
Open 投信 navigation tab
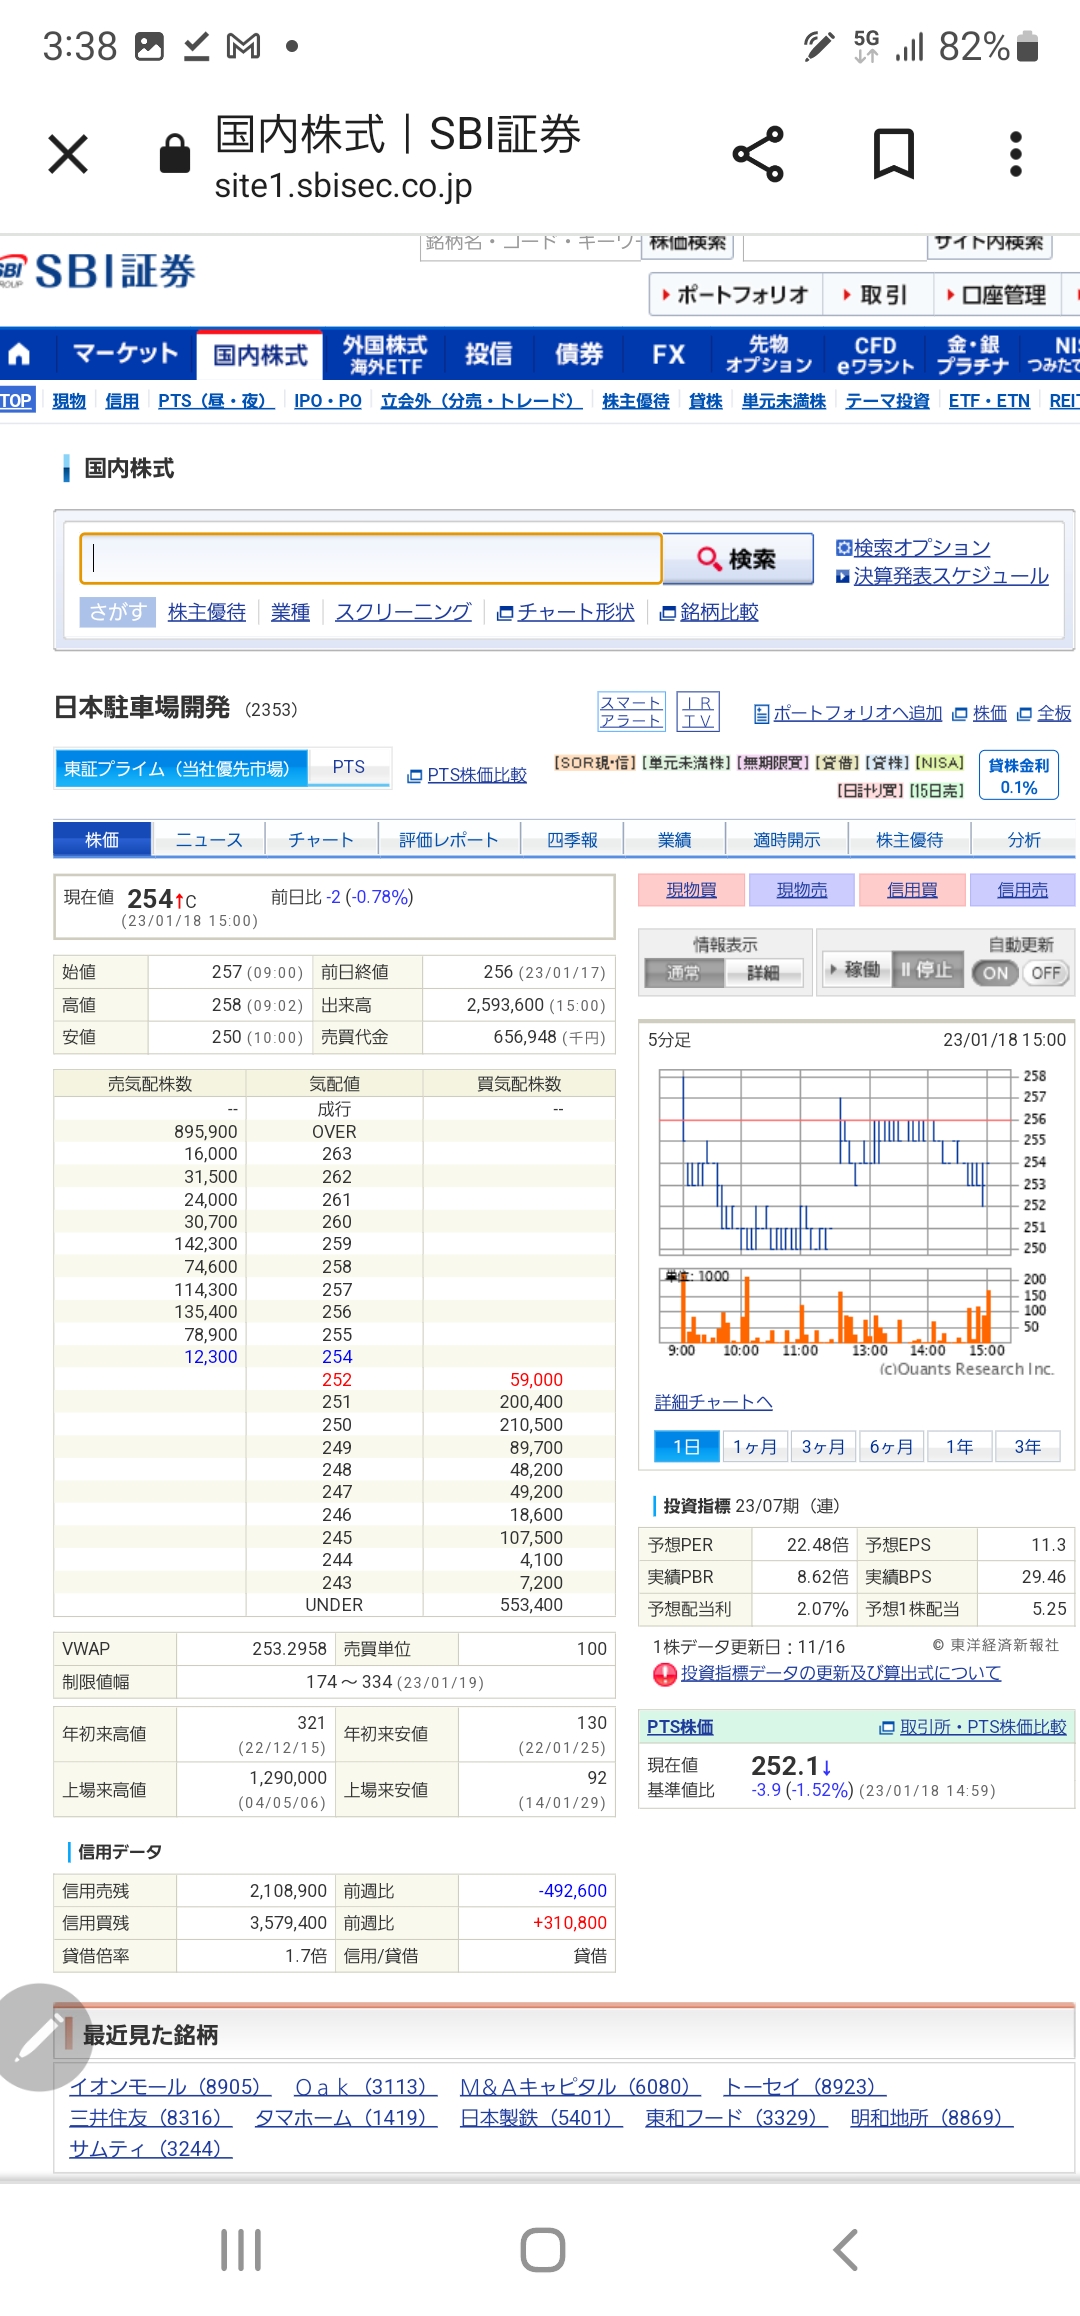click(488, 353)
